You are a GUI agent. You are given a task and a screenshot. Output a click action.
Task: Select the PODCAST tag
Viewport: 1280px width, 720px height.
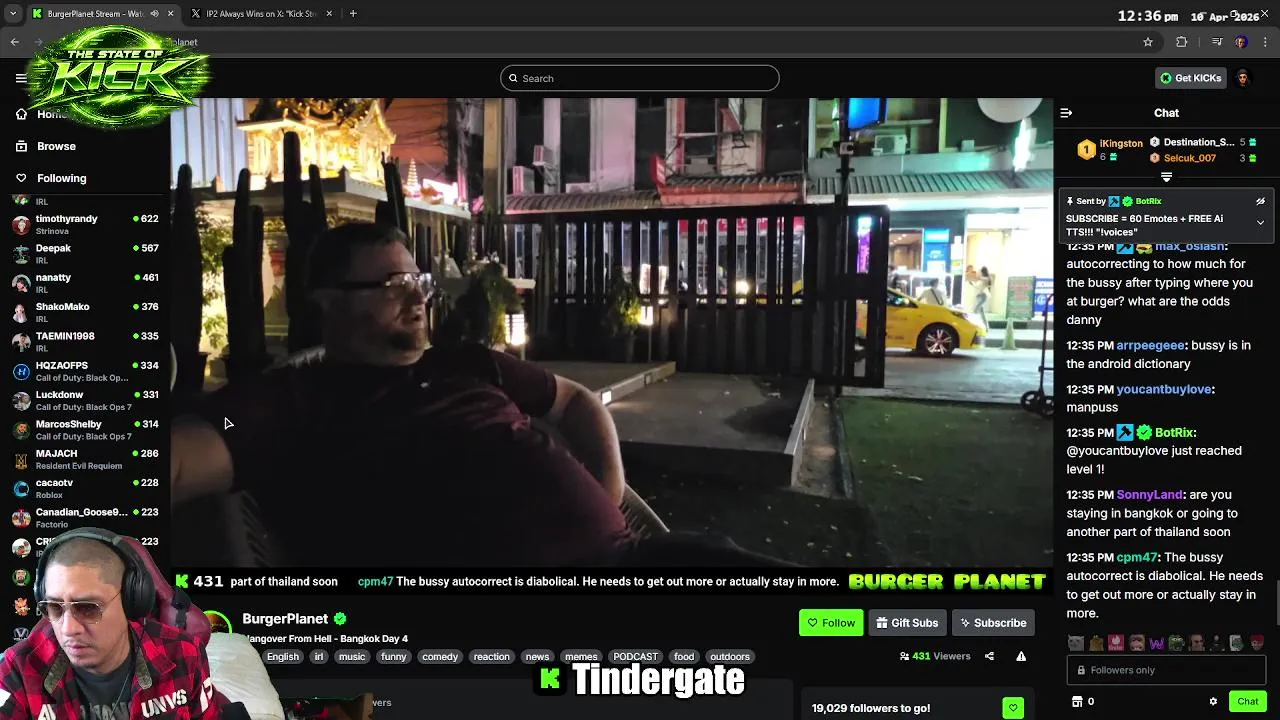[x=635, y=657]
